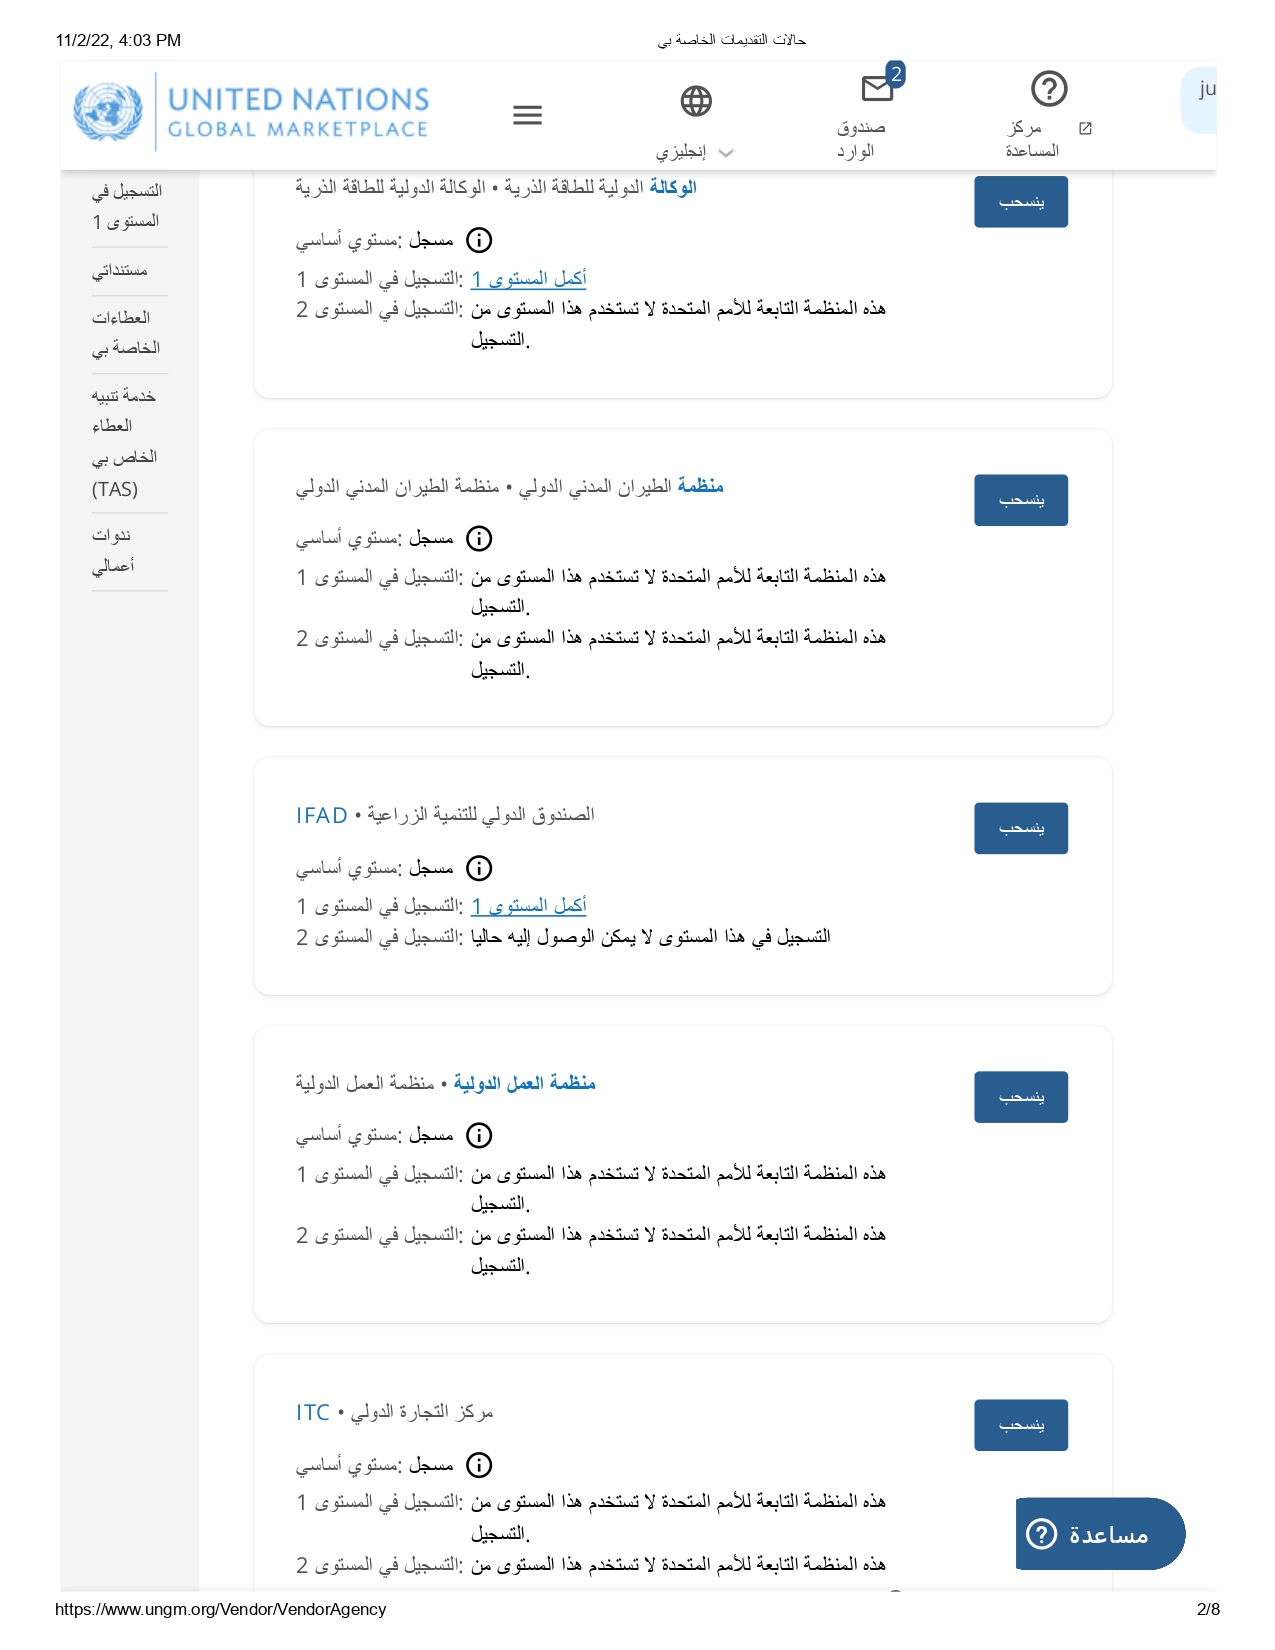The width and height of the screenshot is (1275, 1650).
Task: Expand the إنجليزي language dropdown
Action: (726, 153)
